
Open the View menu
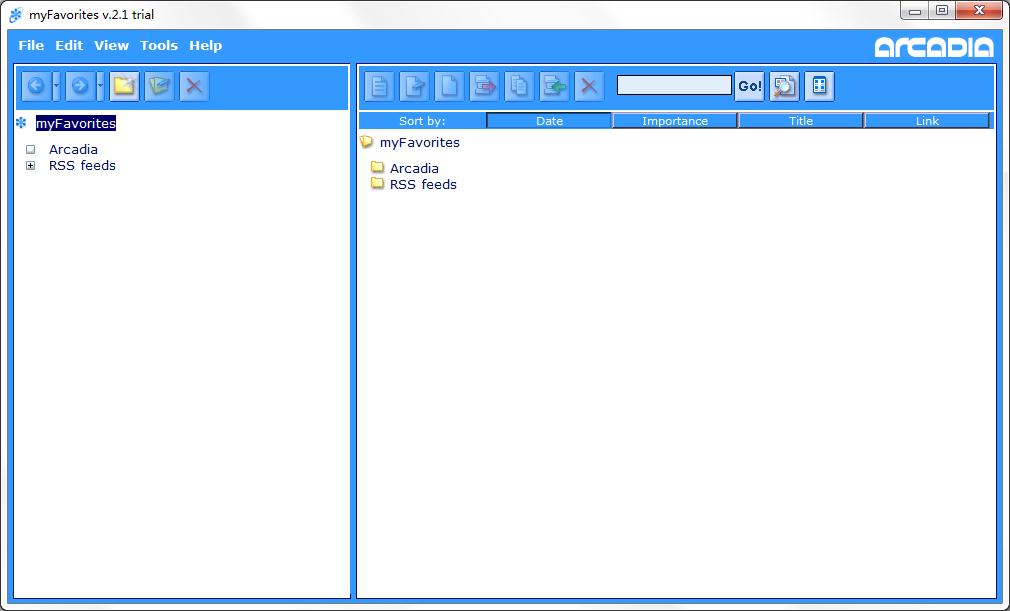point(111,46)
